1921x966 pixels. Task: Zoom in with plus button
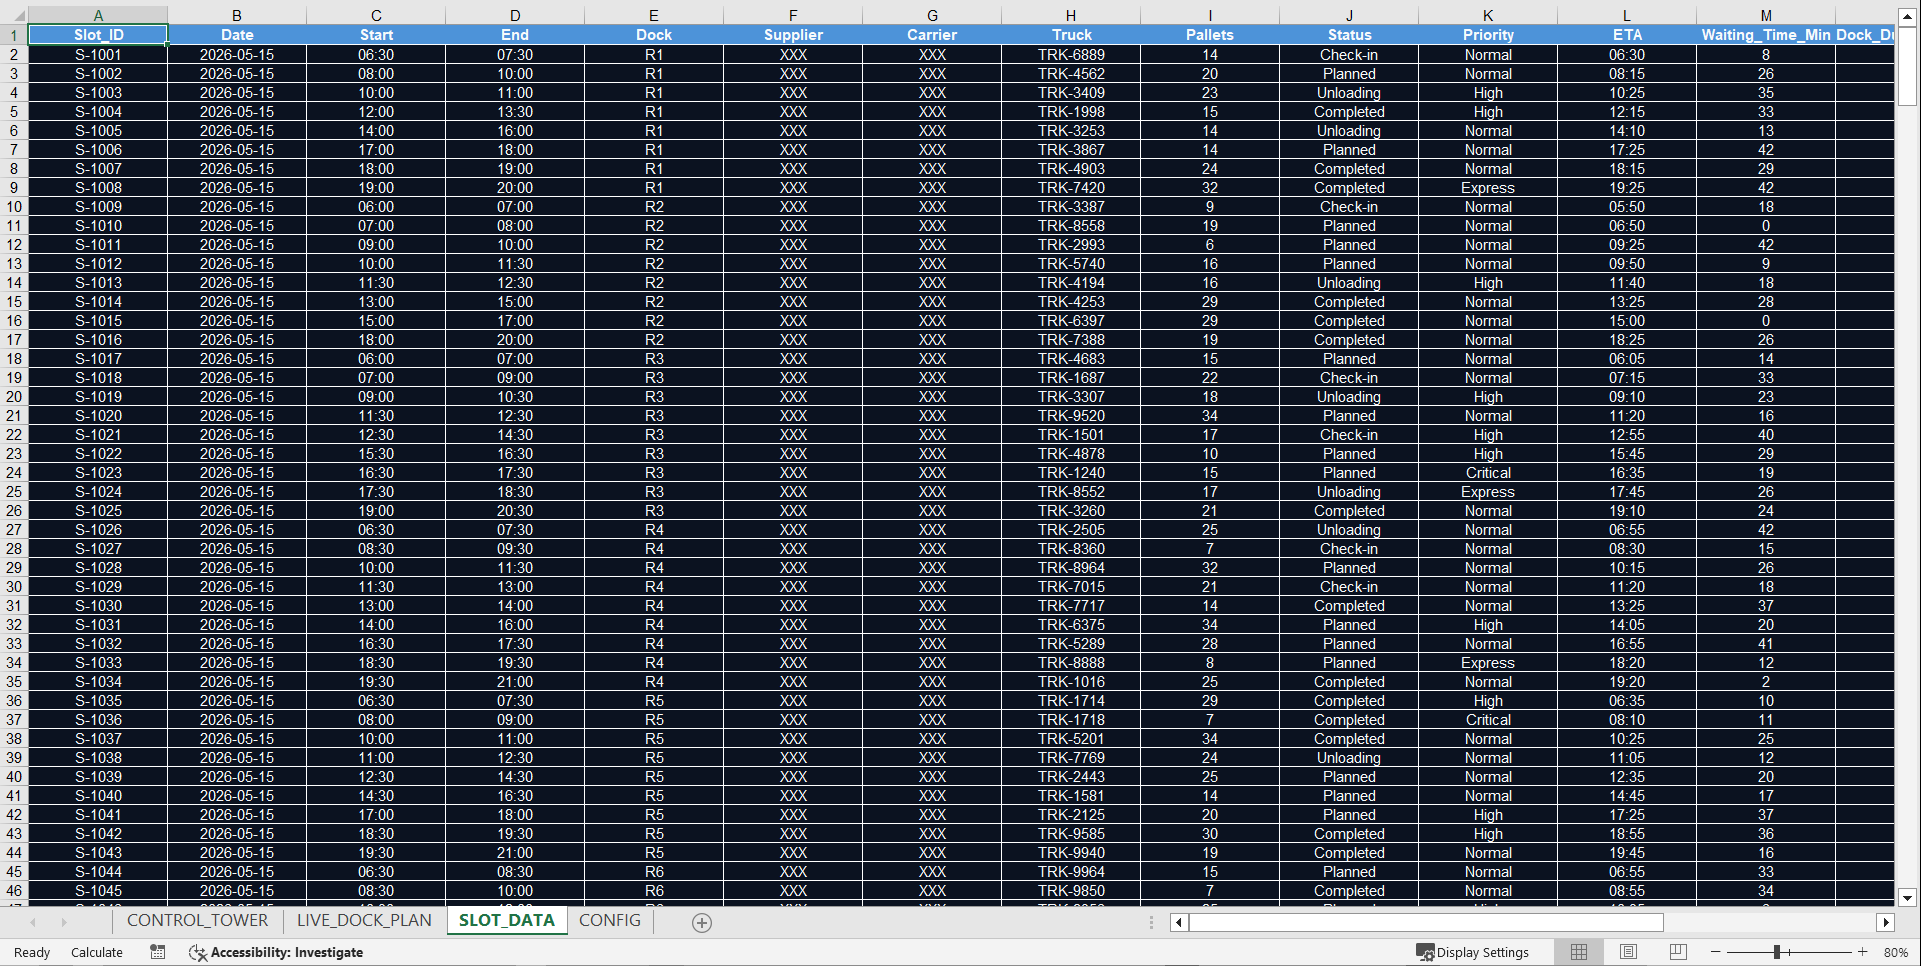tap(1862, 952)
